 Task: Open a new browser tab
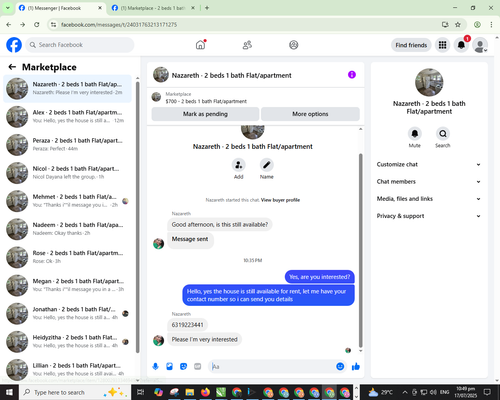[x=207, y=8]
